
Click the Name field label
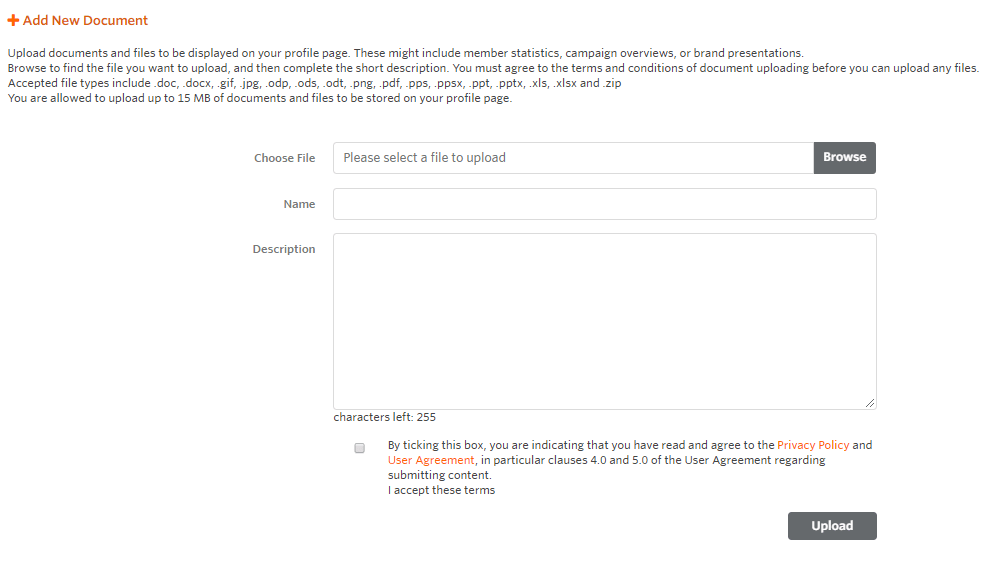click(x=299, y=204)
